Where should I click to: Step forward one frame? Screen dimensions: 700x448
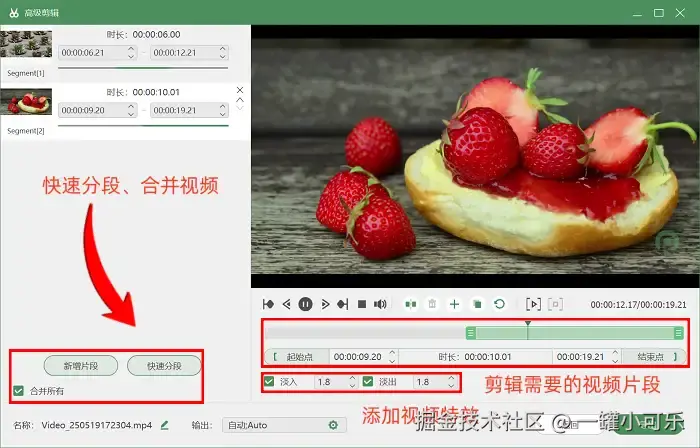point(325,304)
